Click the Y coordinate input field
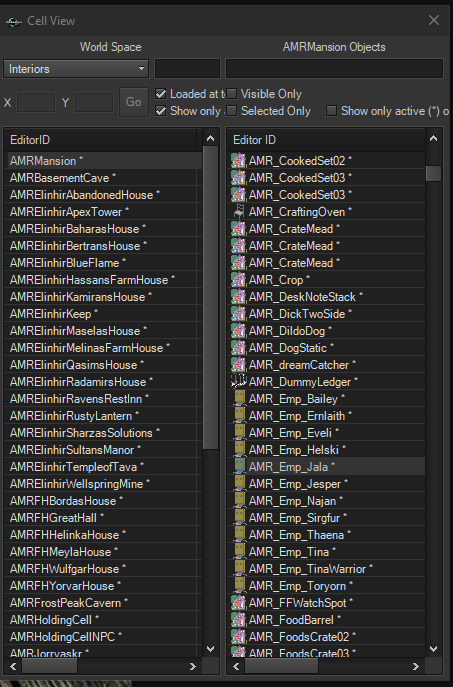This screenshot has width=453, height=687. pos(94,103)
